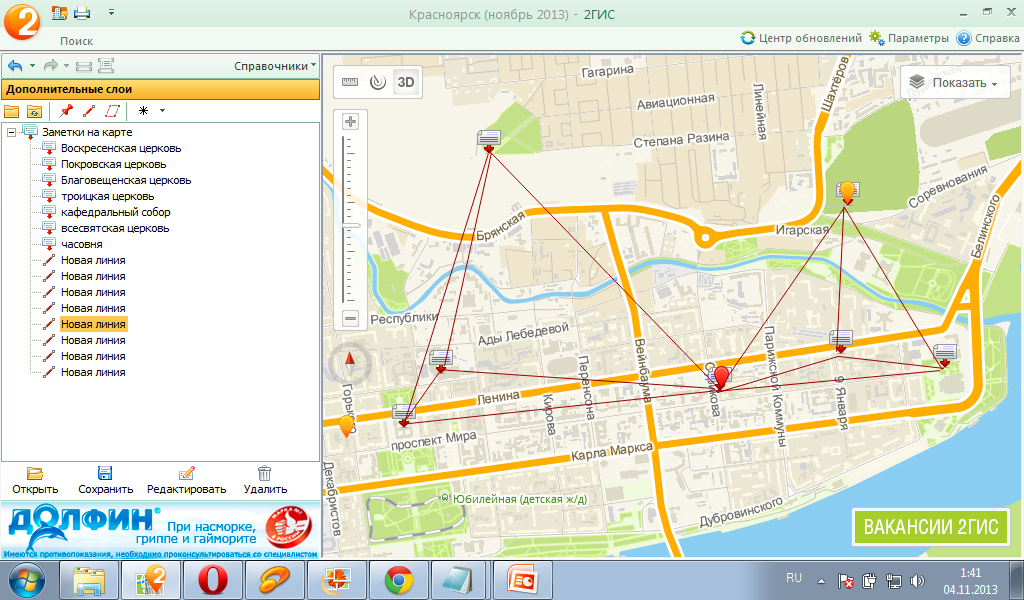Viewport: 1024px width, 600px height.
Task: Click the orange pin marker near Игарская
Action: (x=847, y=193)
